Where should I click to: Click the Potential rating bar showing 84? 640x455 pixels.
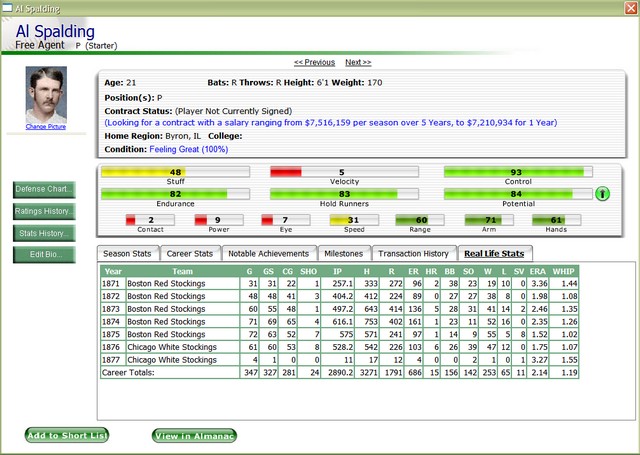coord(518,194)
